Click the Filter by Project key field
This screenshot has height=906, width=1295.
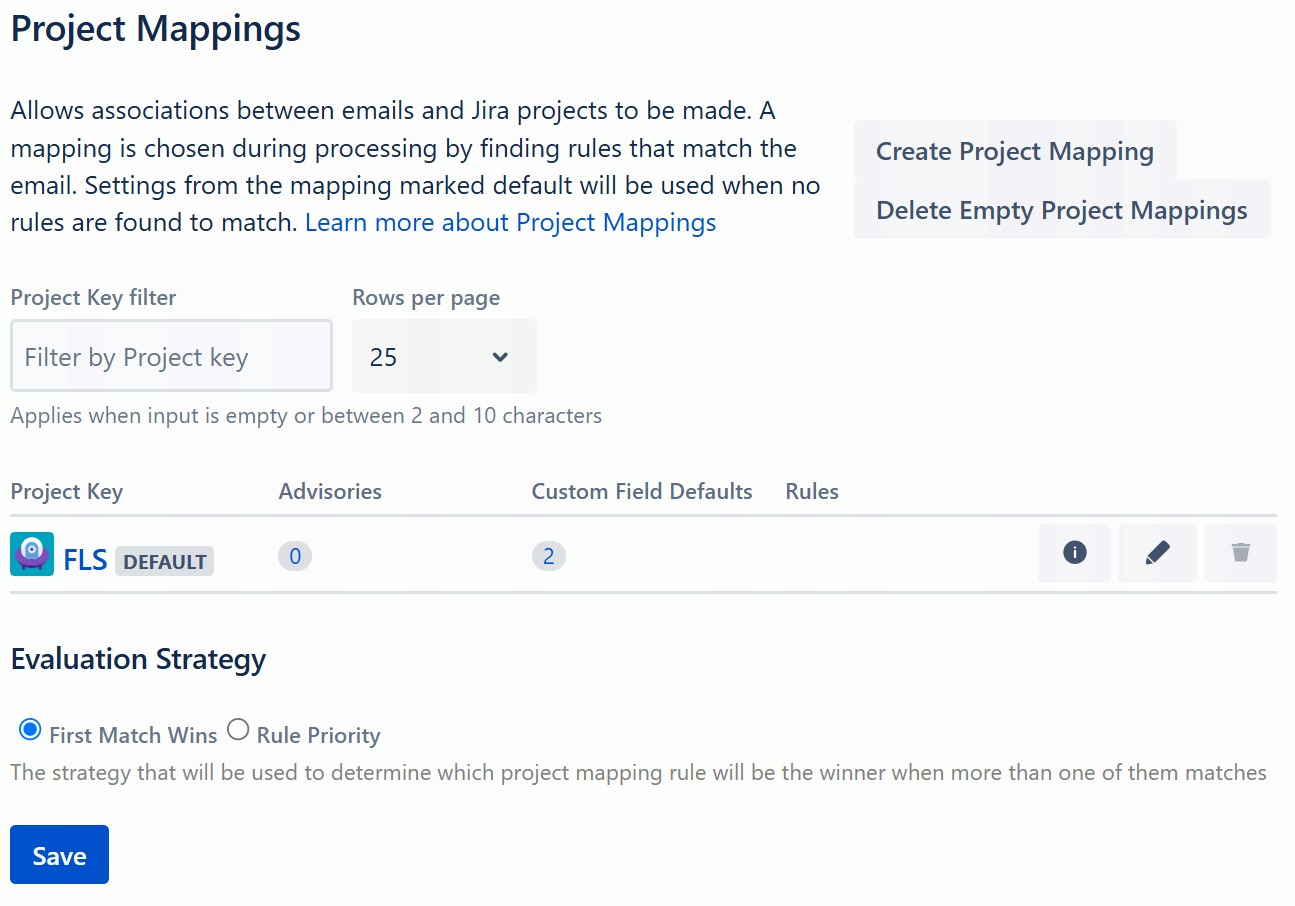click(170, 355)
